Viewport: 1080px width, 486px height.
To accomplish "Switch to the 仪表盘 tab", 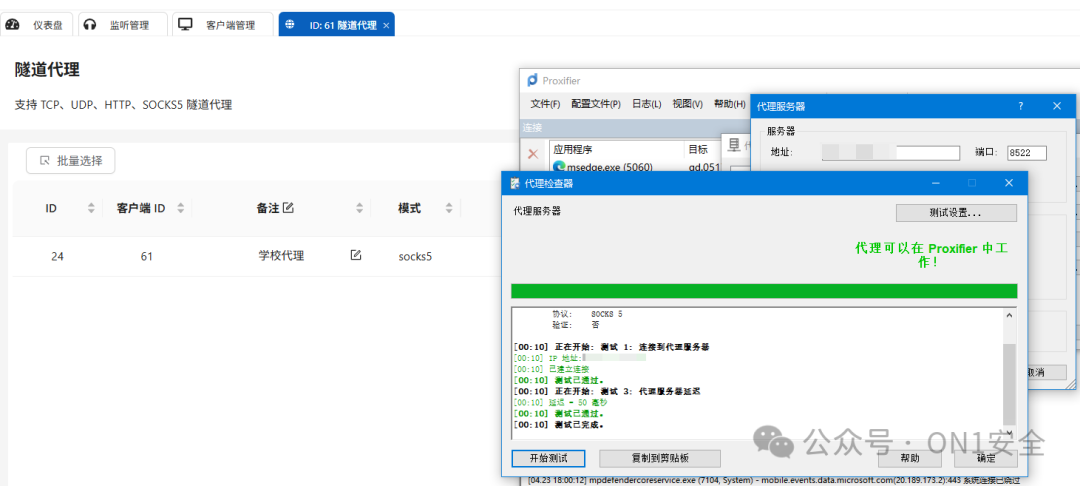I will pos(37,25).
